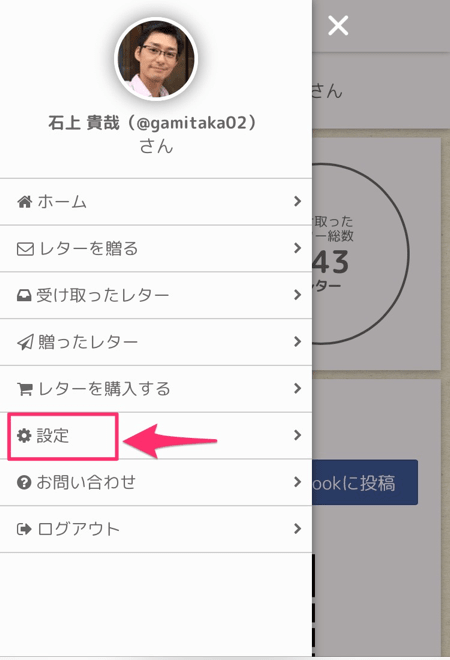Click the envelope icon for レターを贈る
The height and width of the screenshot is (660, 450).
pyautogui.click(x=25, y=249)
